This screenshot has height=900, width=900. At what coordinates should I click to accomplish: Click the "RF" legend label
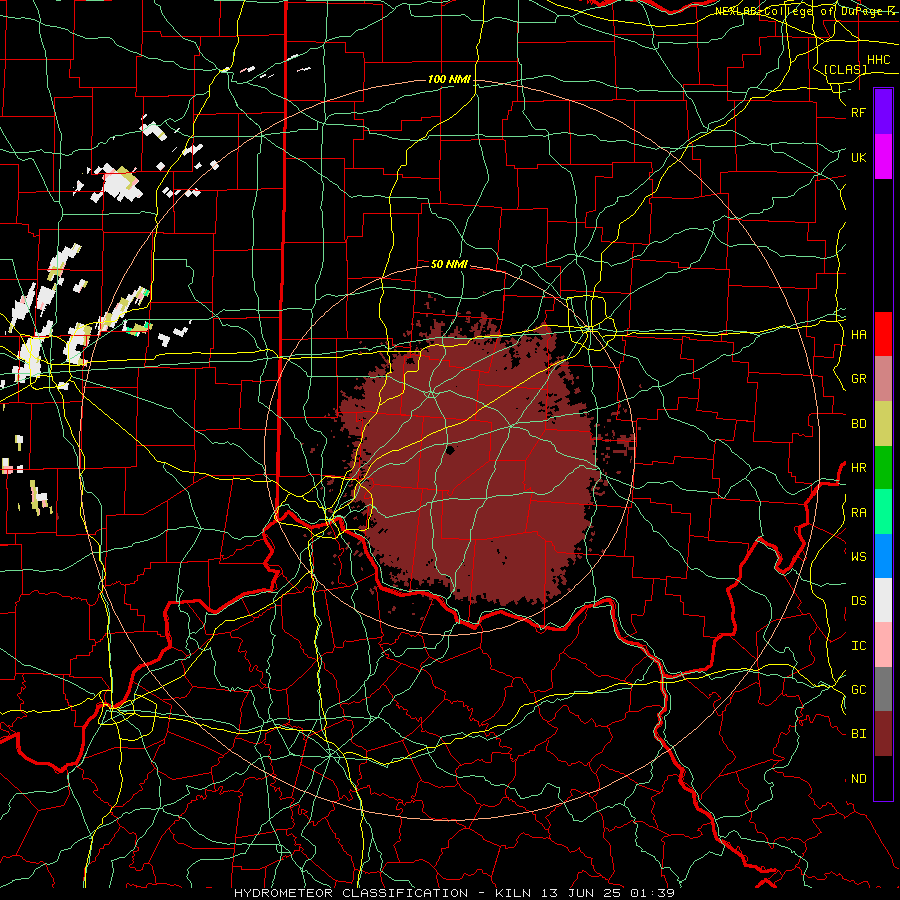point(858,112)
